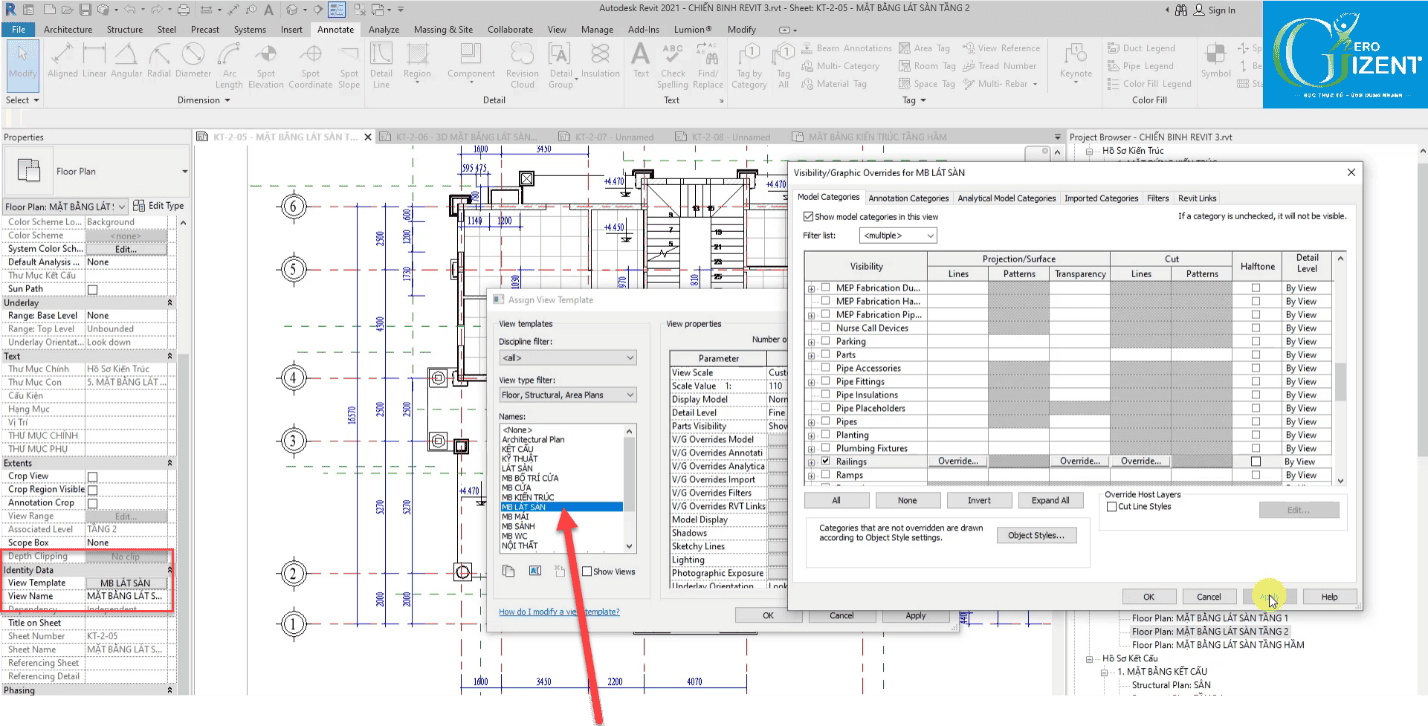The image size is (1428, 726).
Task: Toggle Show Views checkbox
Action: (587, 572)
